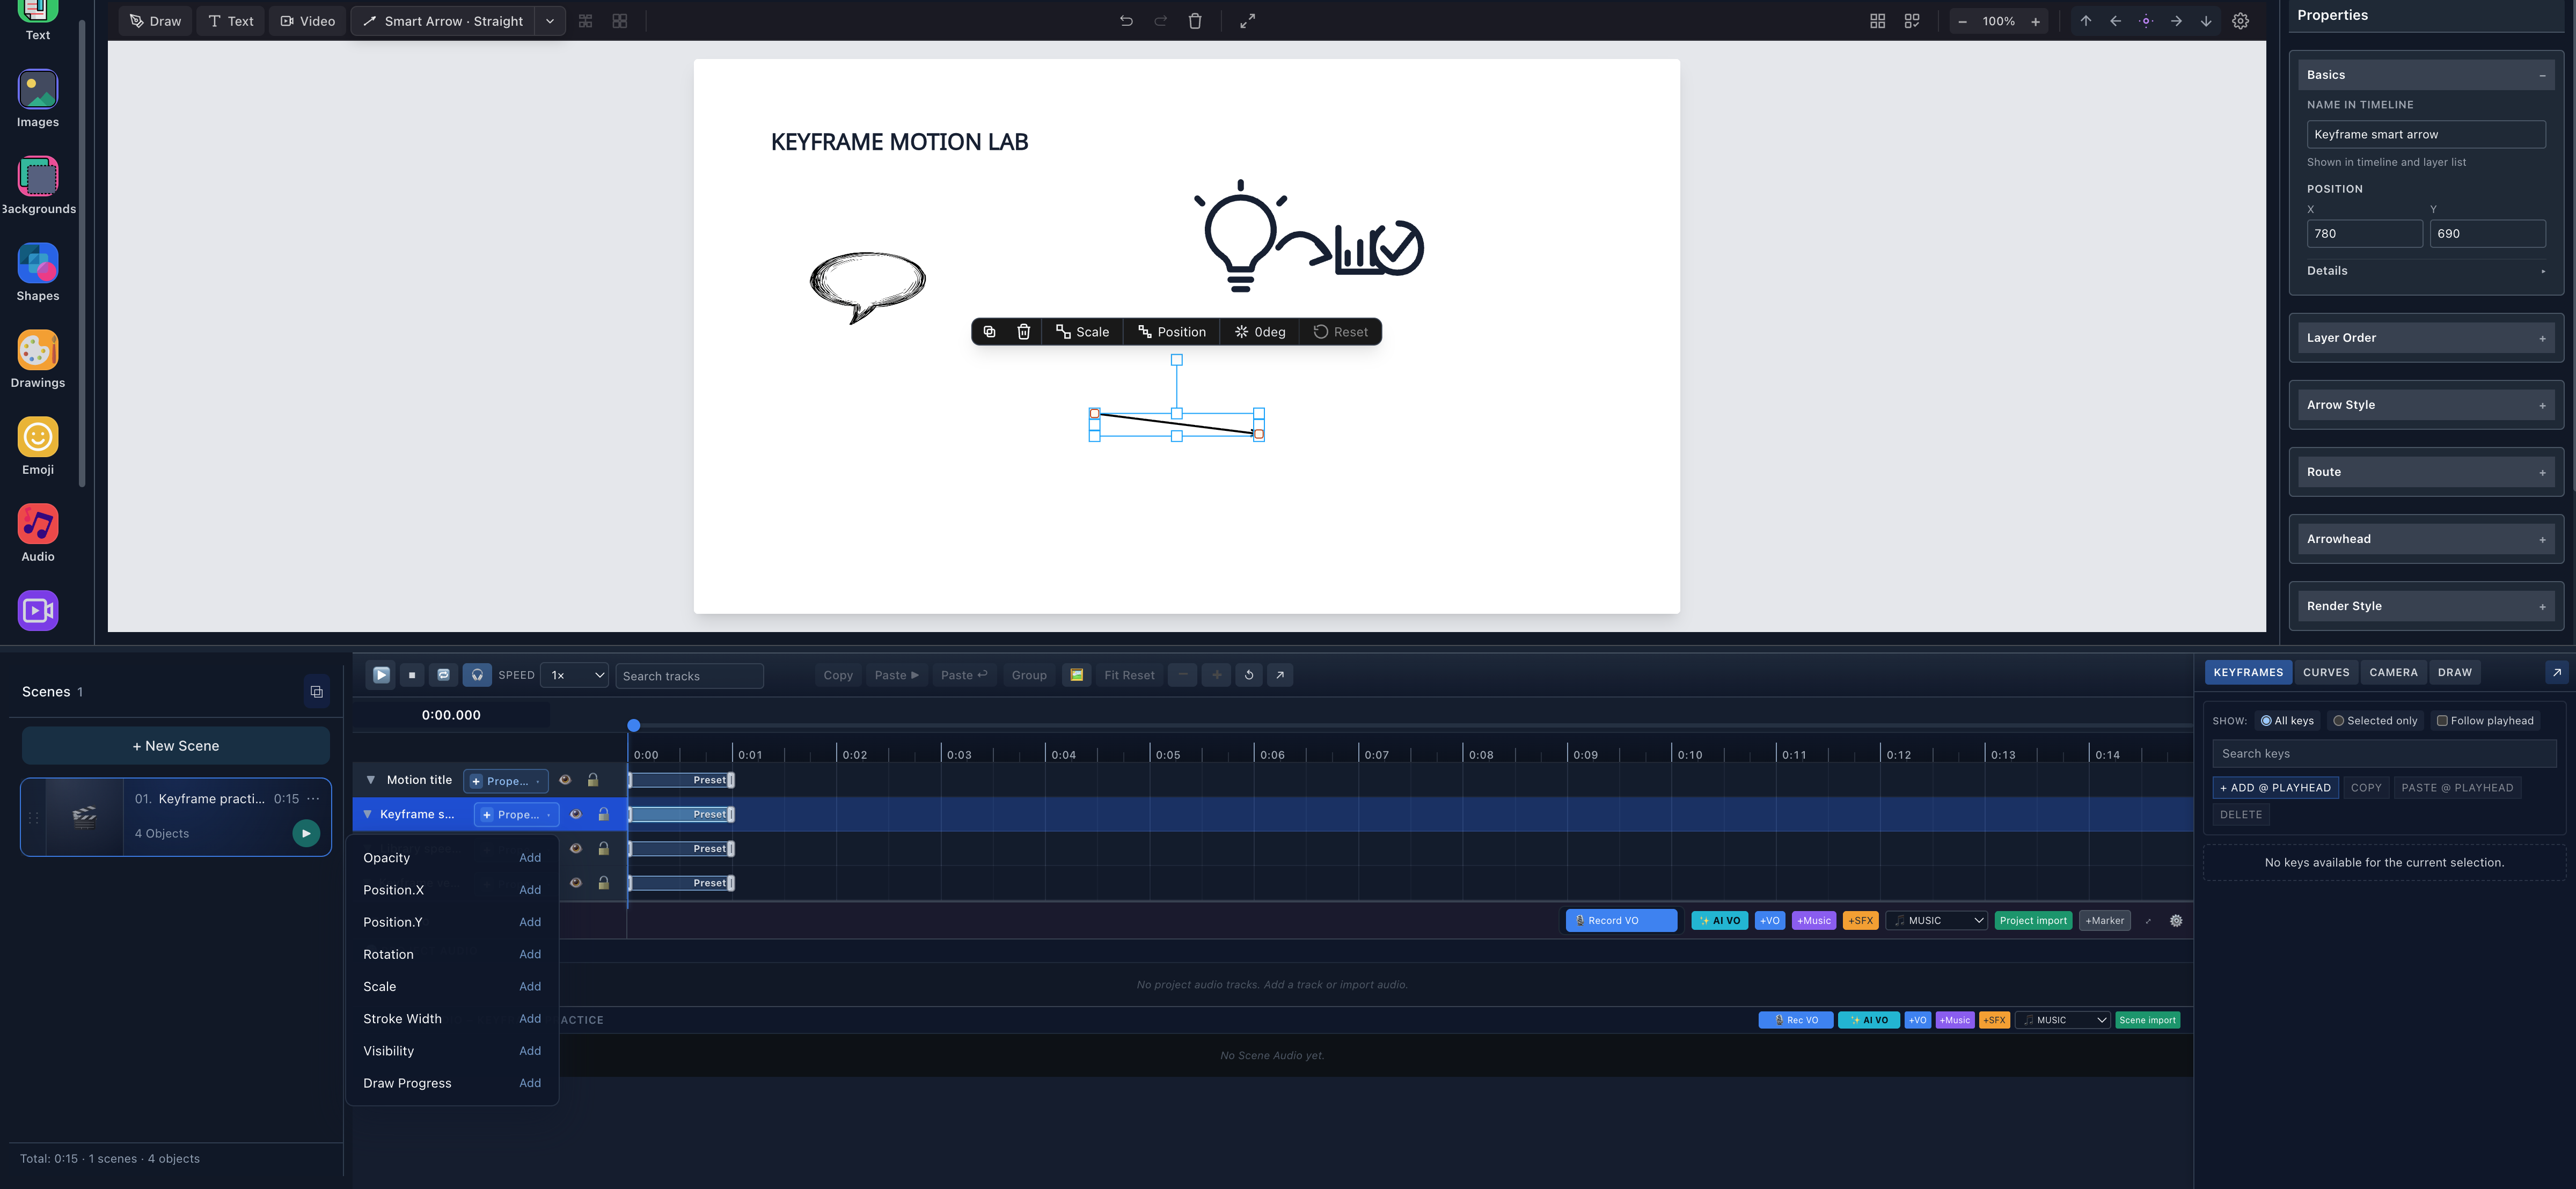
Task: Open canvas settings gear icon
Action: [2241, 21]
